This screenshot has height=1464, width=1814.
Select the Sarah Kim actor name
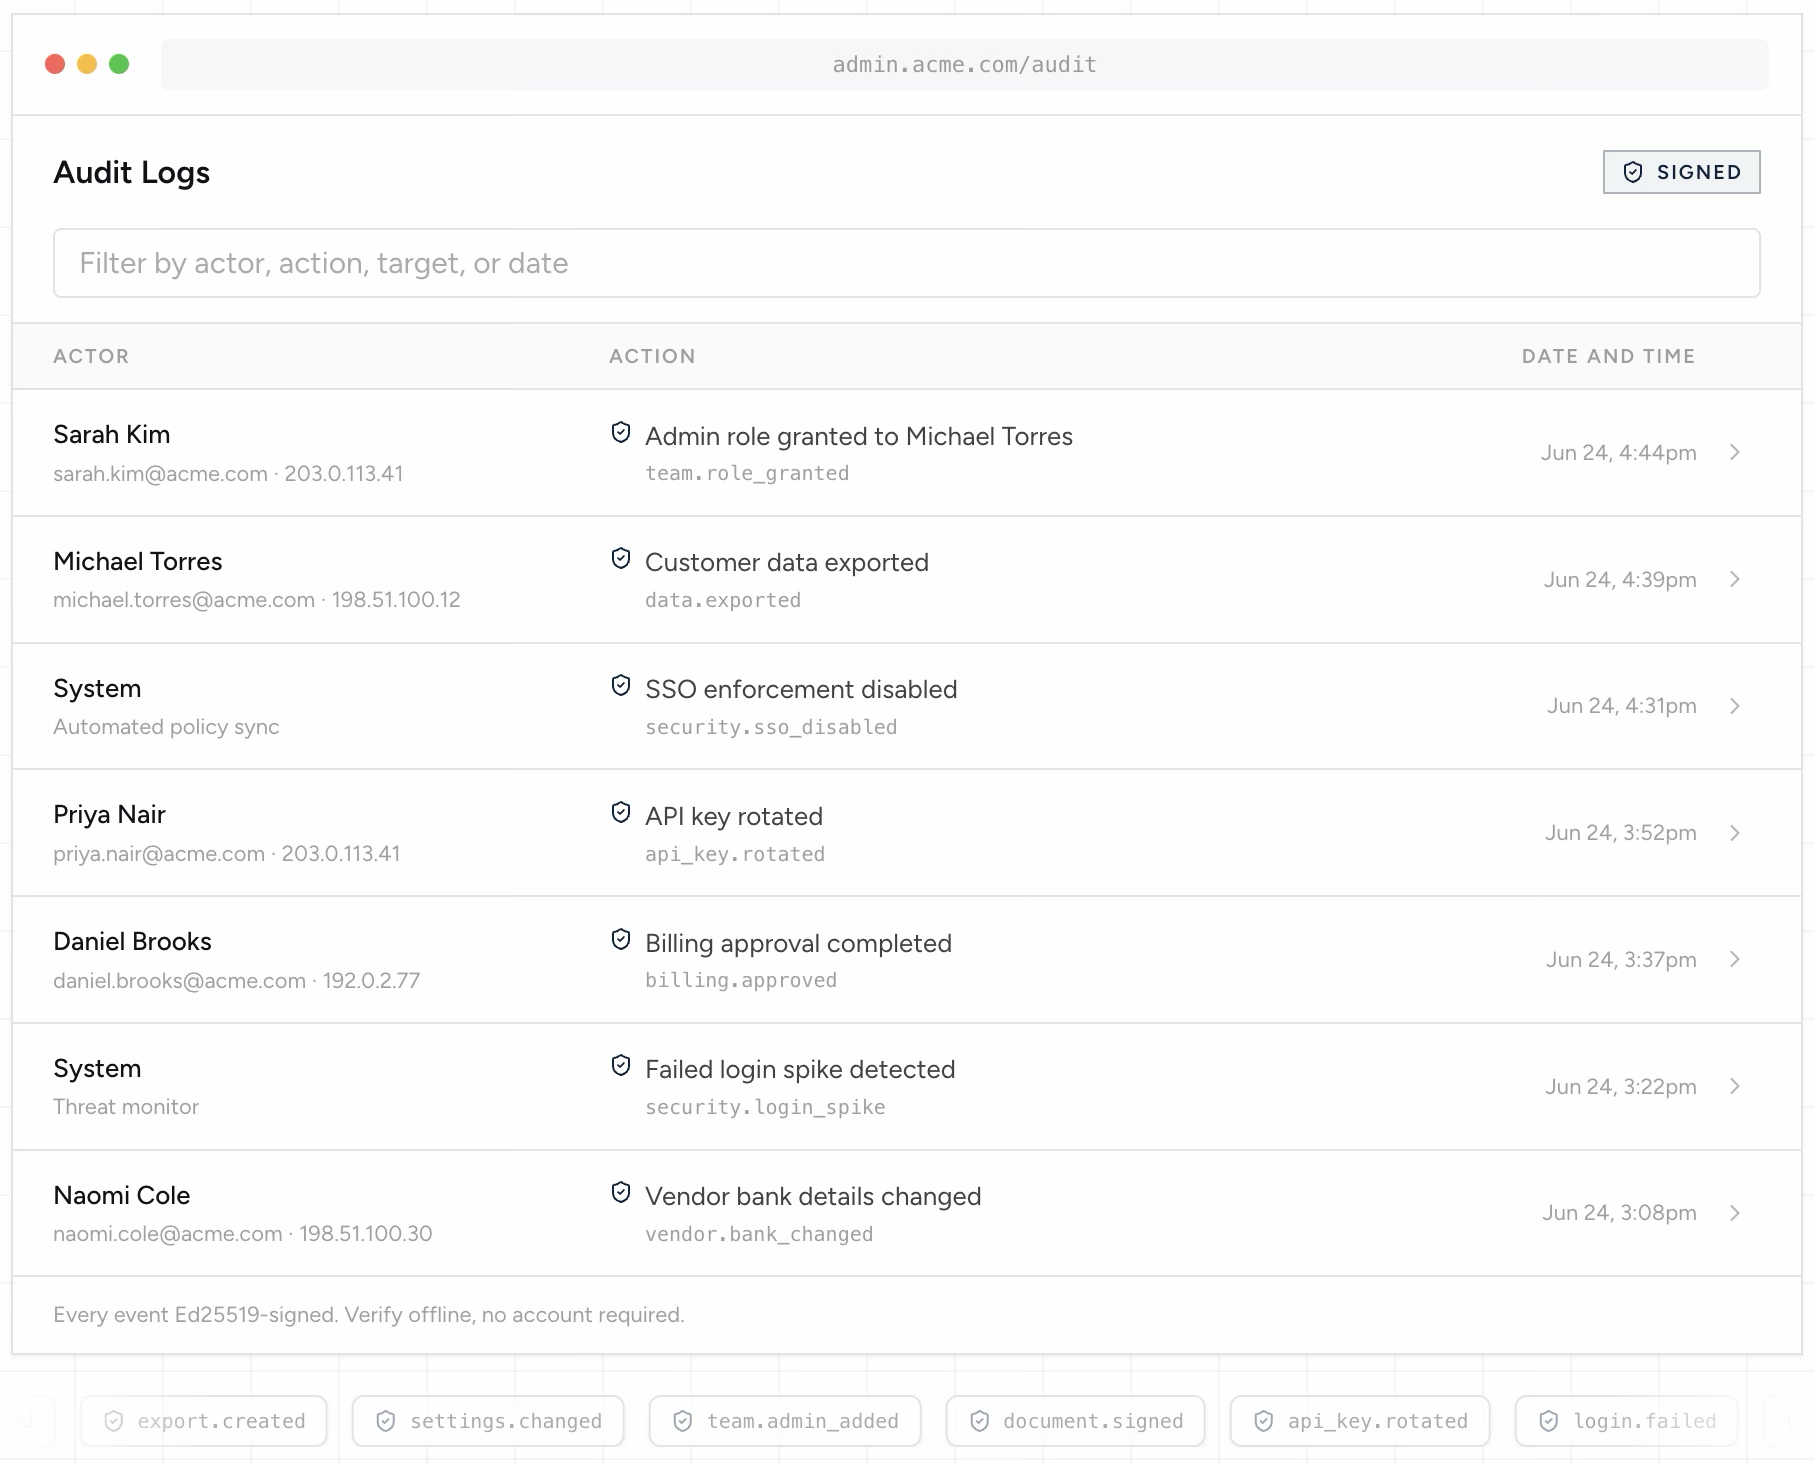(112, 434)
